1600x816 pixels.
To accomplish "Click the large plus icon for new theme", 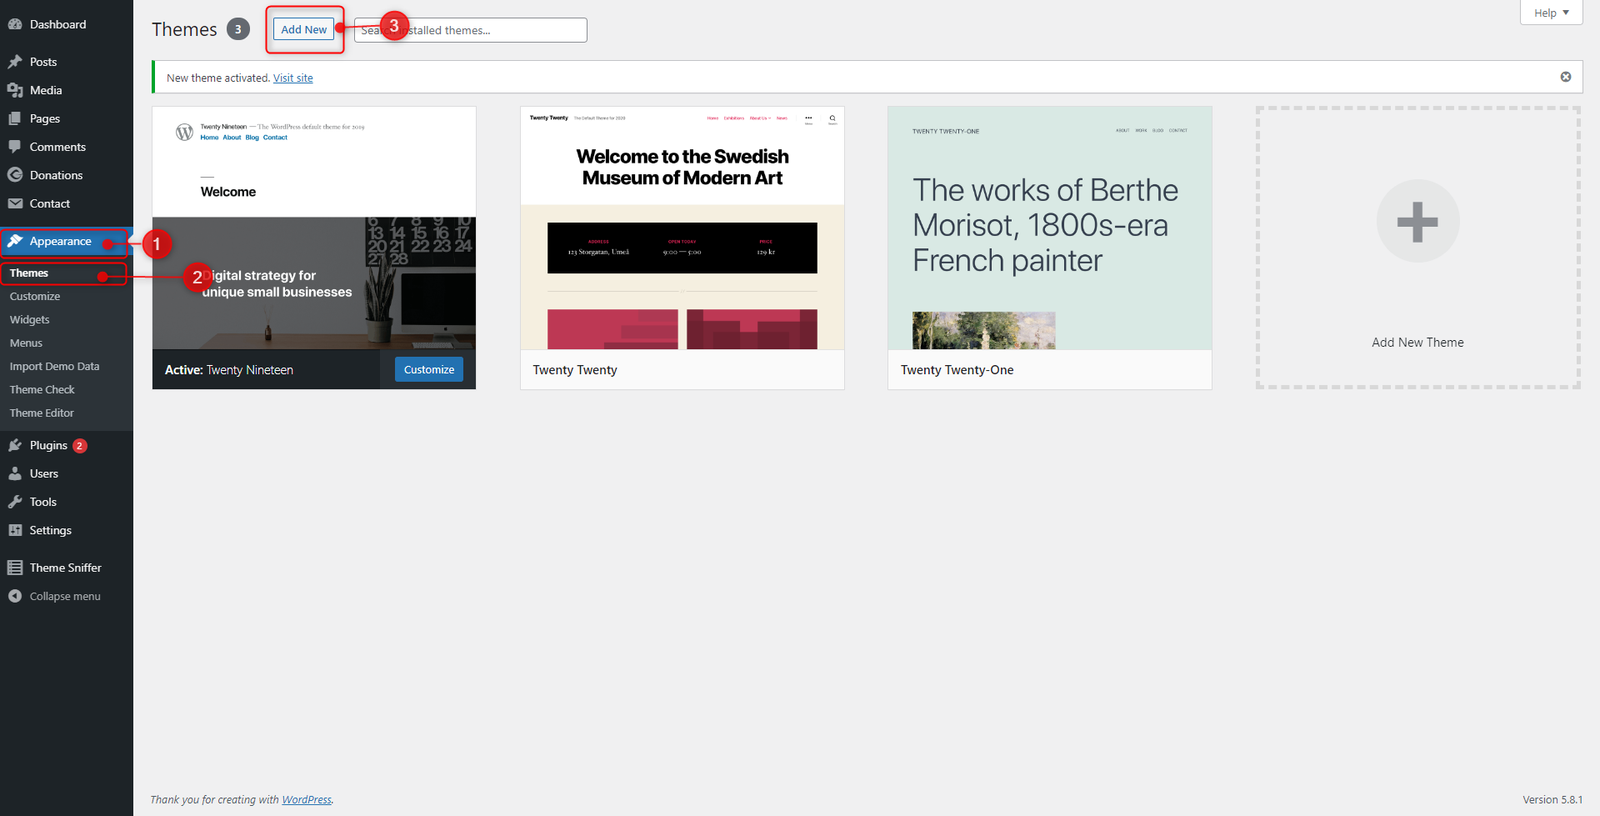I will click(x=1418, y=222).
